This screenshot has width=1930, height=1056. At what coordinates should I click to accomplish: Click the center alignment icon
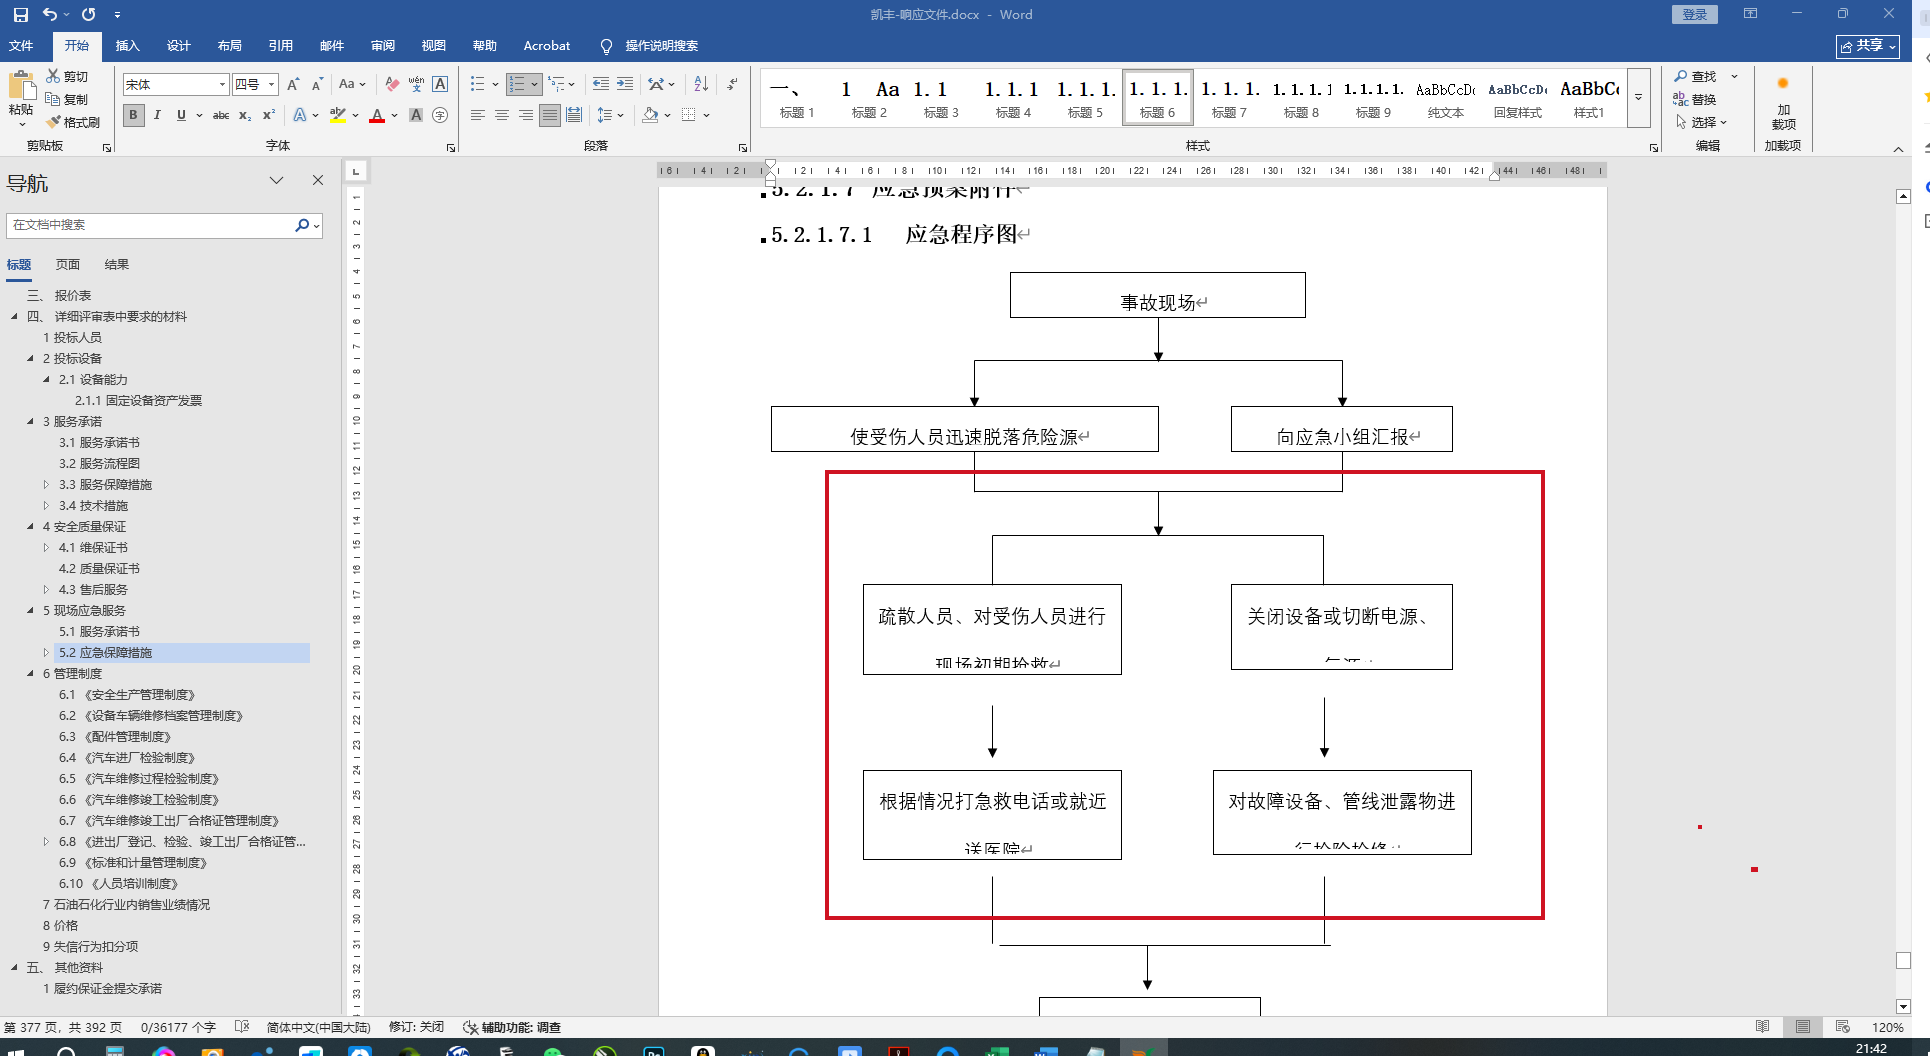click(x=502, y=115)
